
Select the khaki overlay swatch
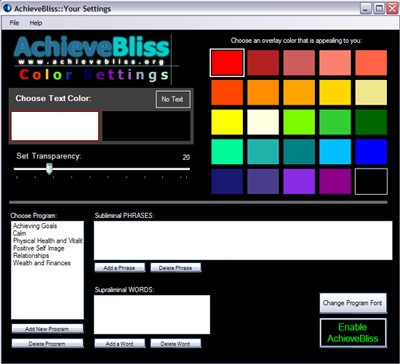pos(371,92)
